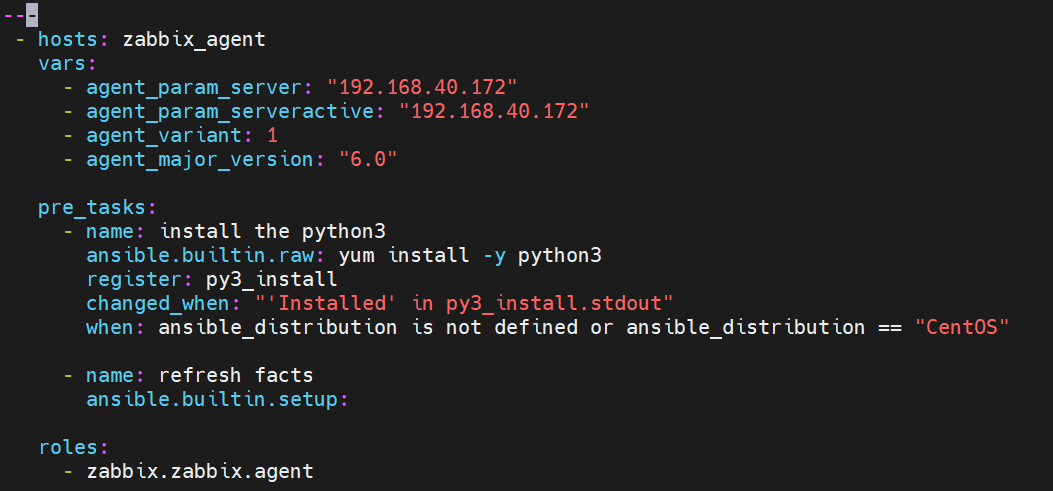The width and height of the screenshot is (1053, 491).
Task: Click the role 'zabbix.zabbix.agent'
Action: point(200,472)
